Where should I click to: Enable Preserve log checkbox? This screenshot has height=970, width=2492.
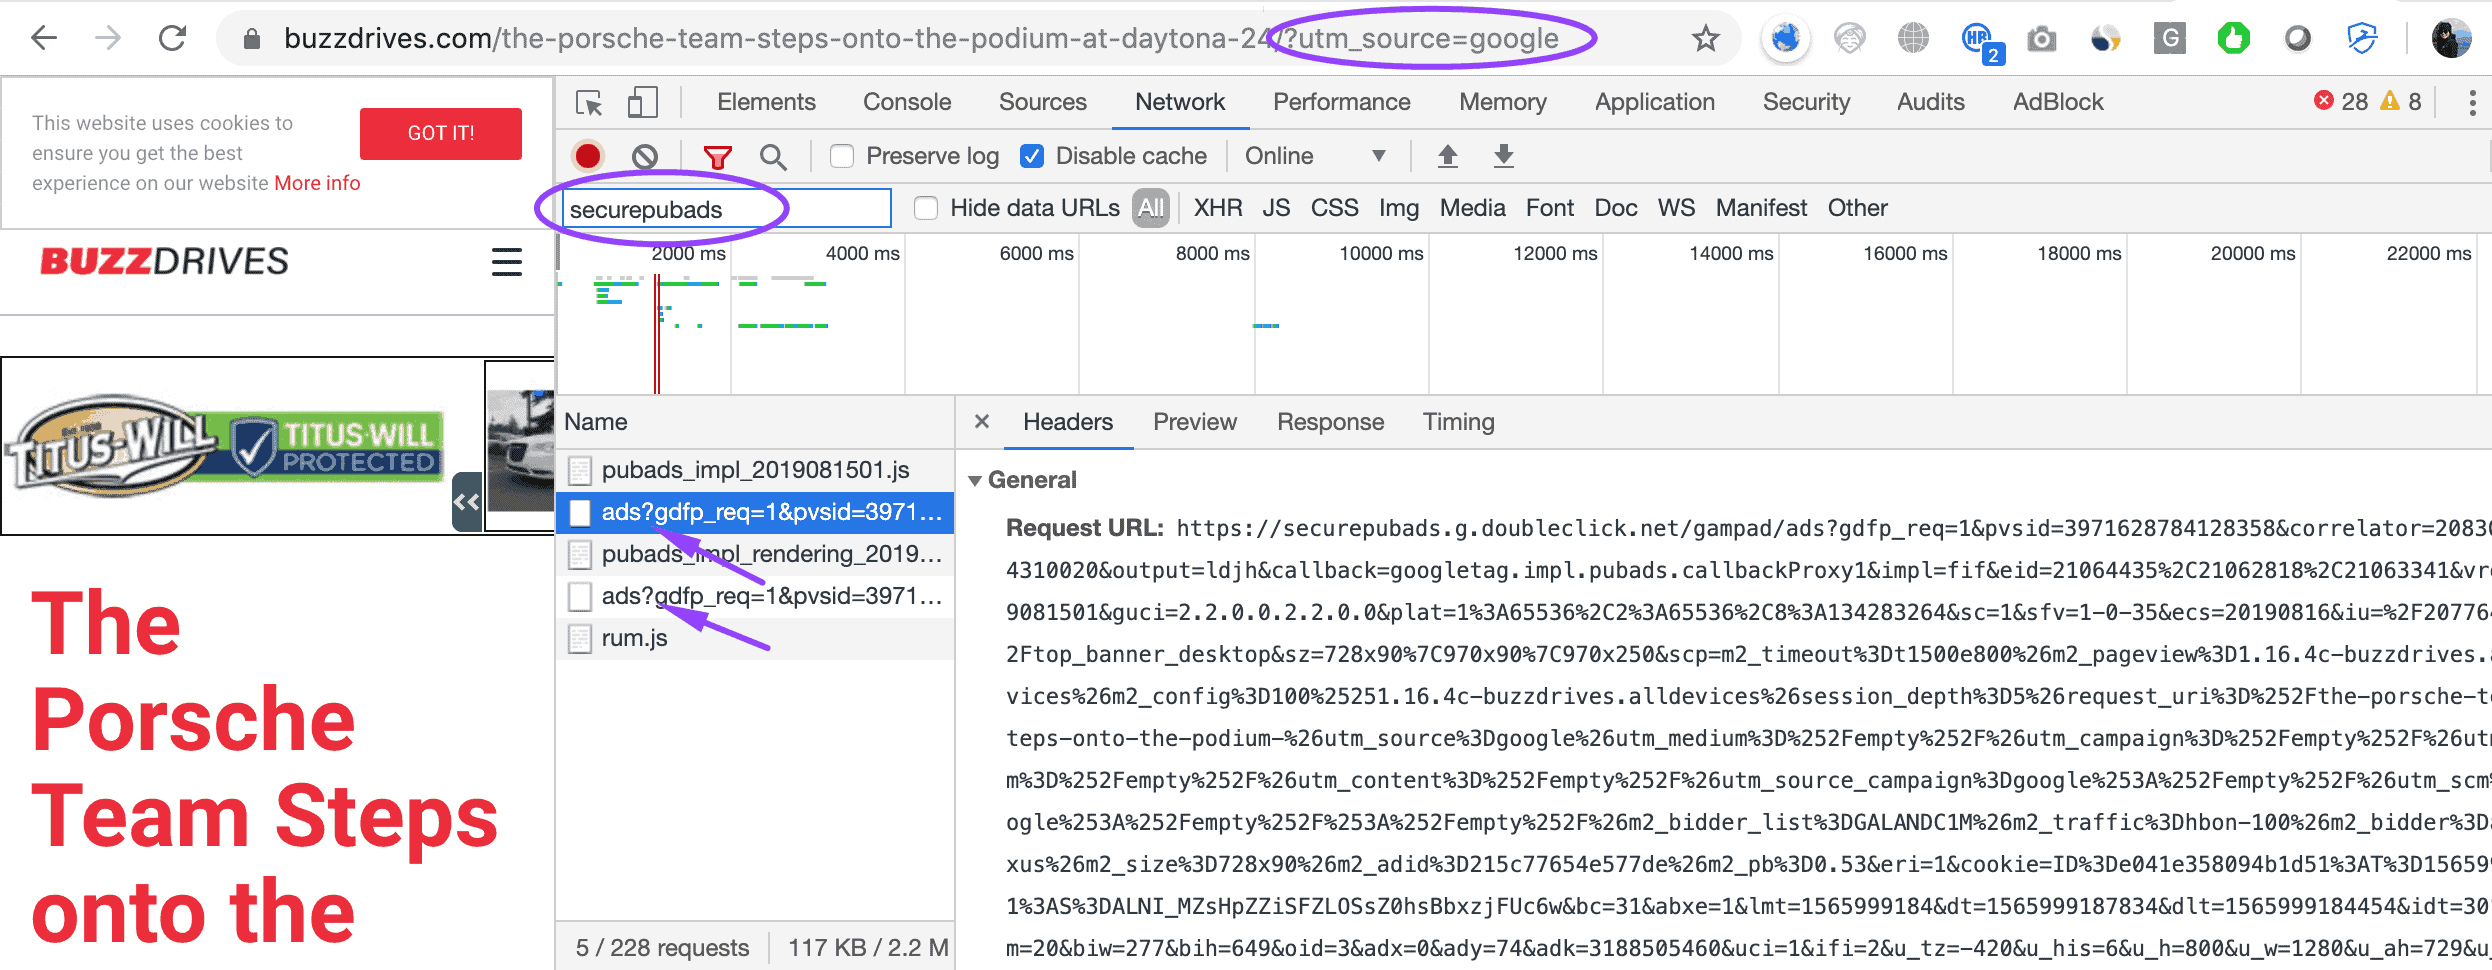tap(842, 156)
